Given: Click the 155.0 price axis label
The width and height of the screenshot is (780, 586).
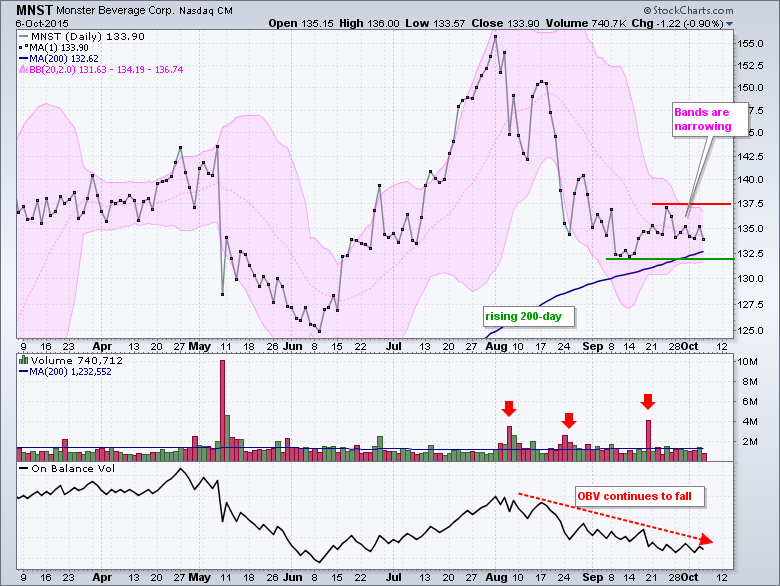Looking at the screenshot, I should pyautogui.click(x=750, y=44).
